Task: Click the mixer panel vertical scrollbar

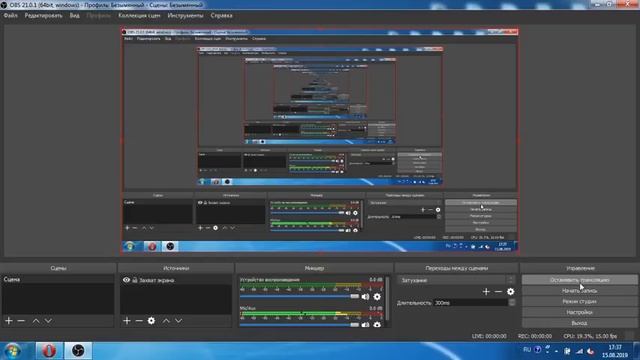Action: coord(387,299)
